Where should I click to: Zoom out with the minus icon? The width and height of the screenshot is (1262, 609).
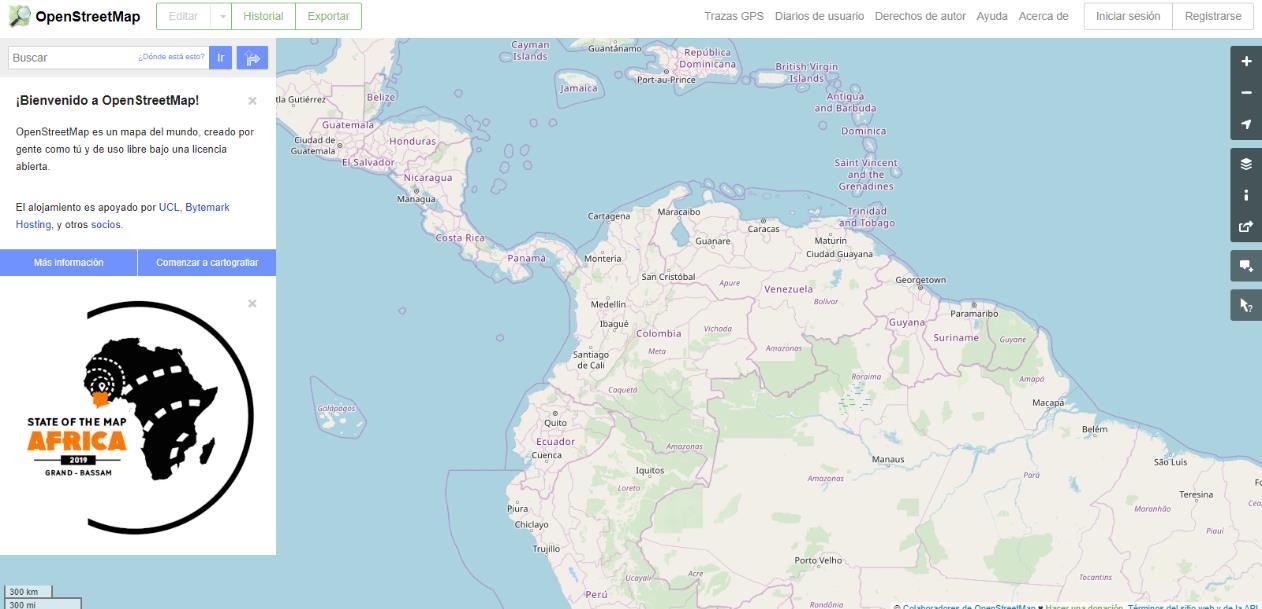point(1246,93)
